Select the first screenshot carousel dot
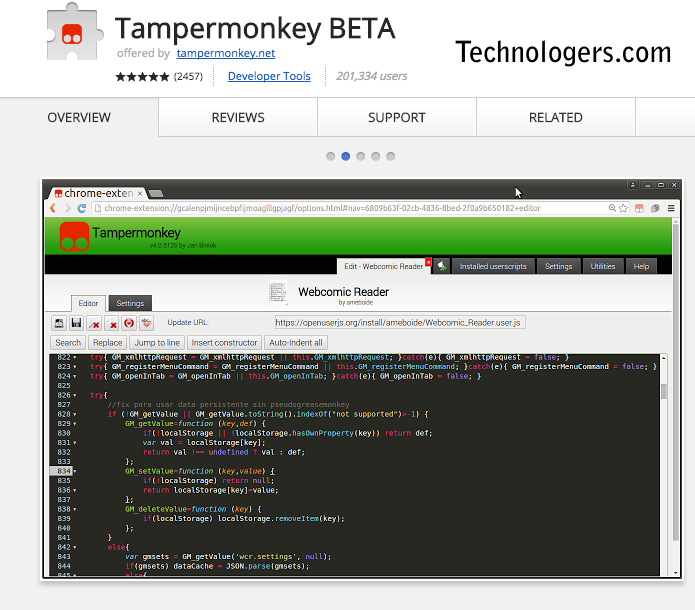Screen dimensions: 695x610 [x=331, y=156]
